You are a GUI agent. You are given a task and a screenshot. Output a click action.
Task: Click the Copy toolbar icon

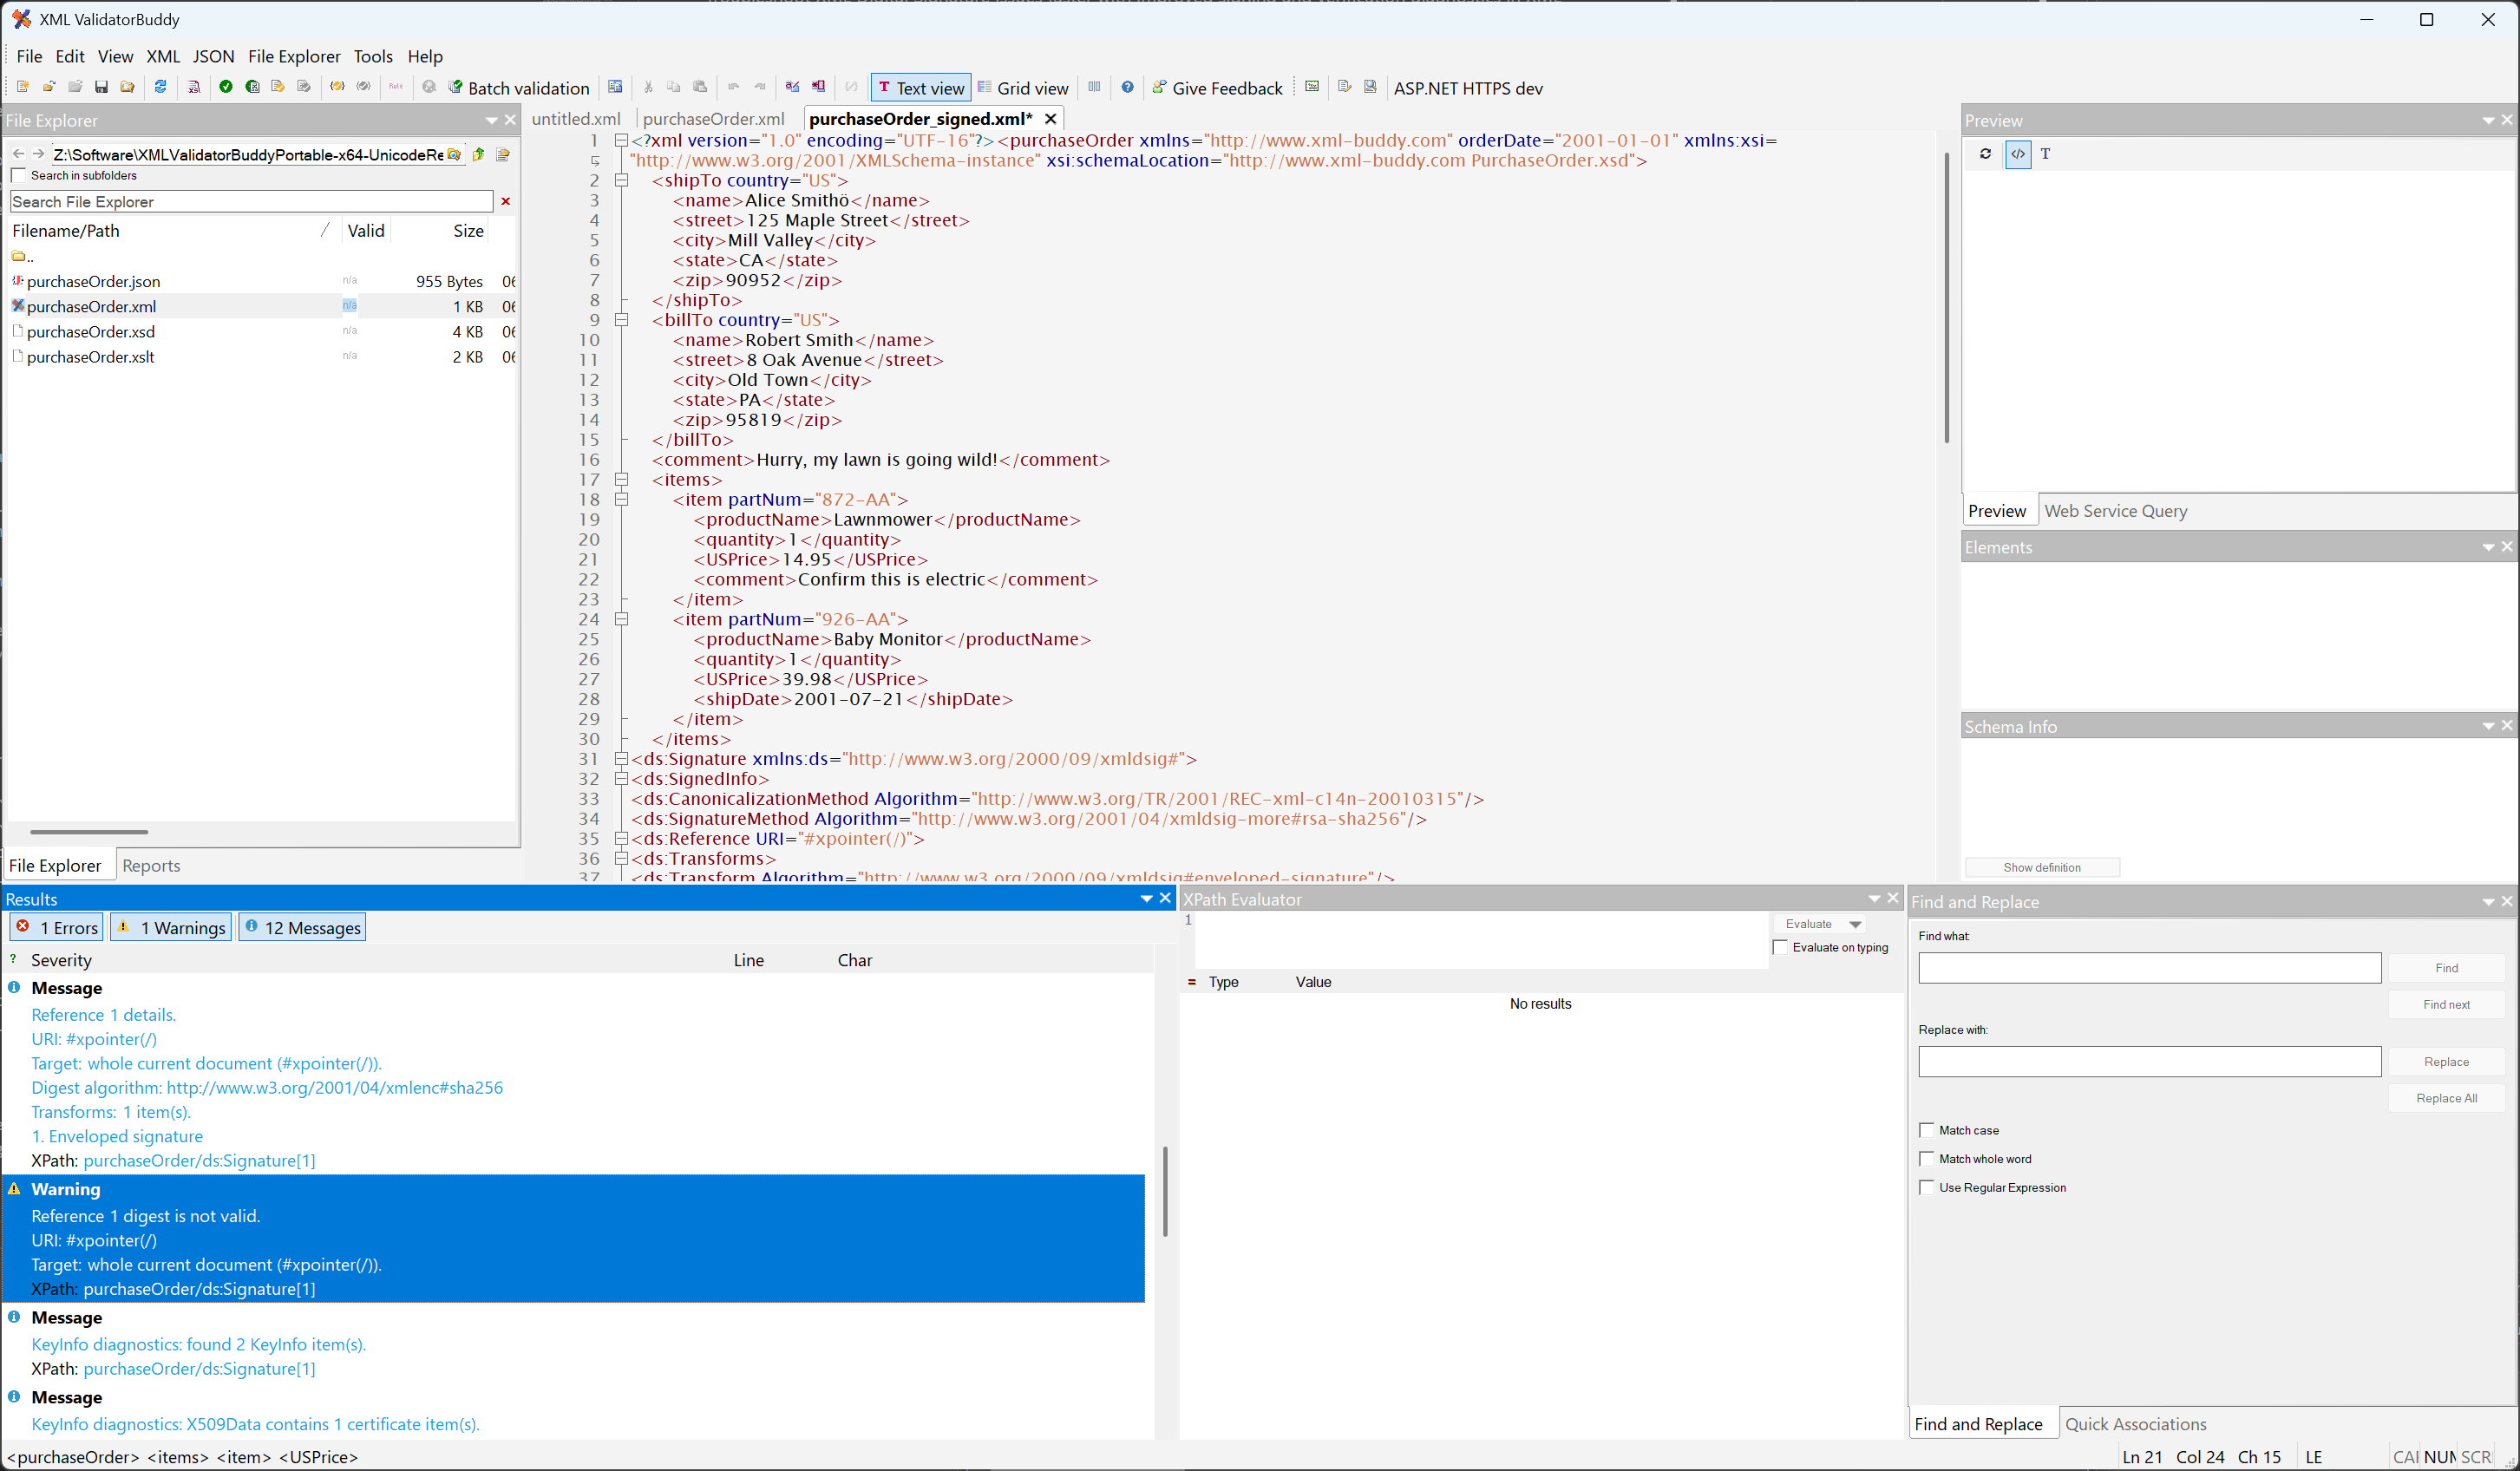click(674, 87)
